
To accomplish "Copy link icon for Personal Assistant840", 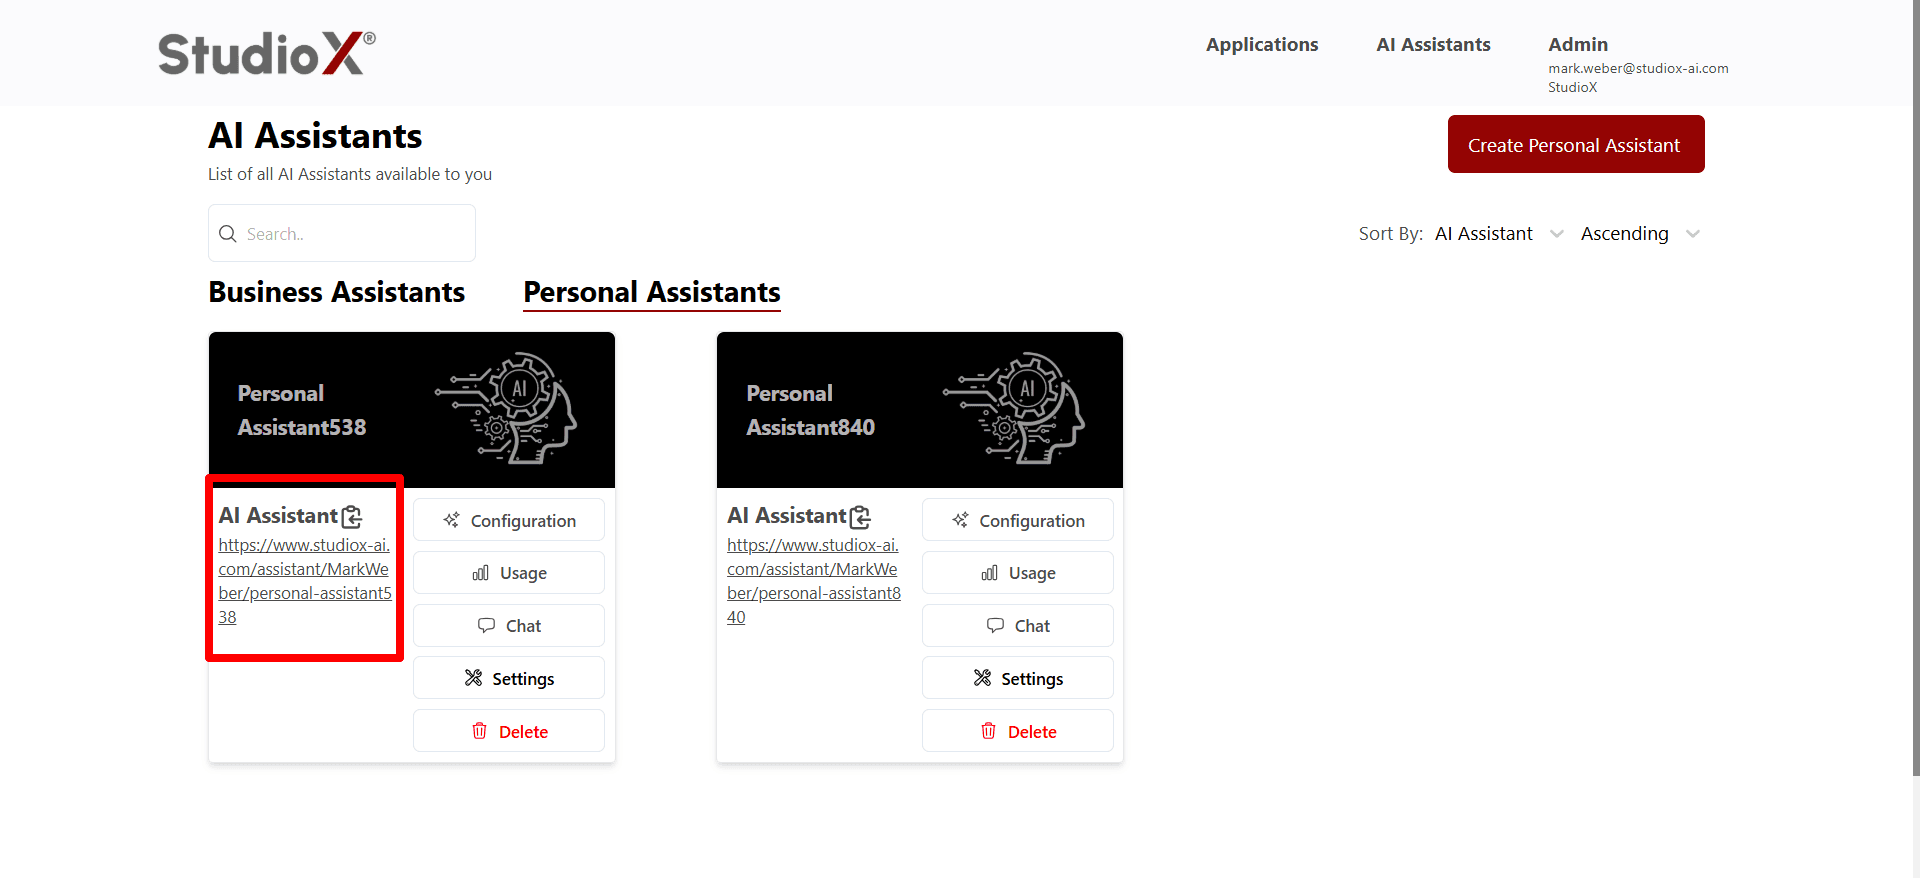I will pyautogui.click(x=860, y=517).
